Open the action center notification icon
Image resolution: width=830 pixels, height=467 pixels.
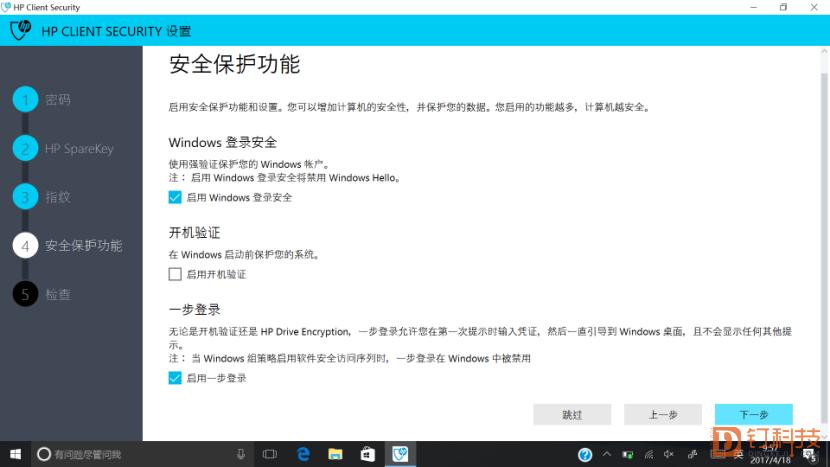(809, 455)
